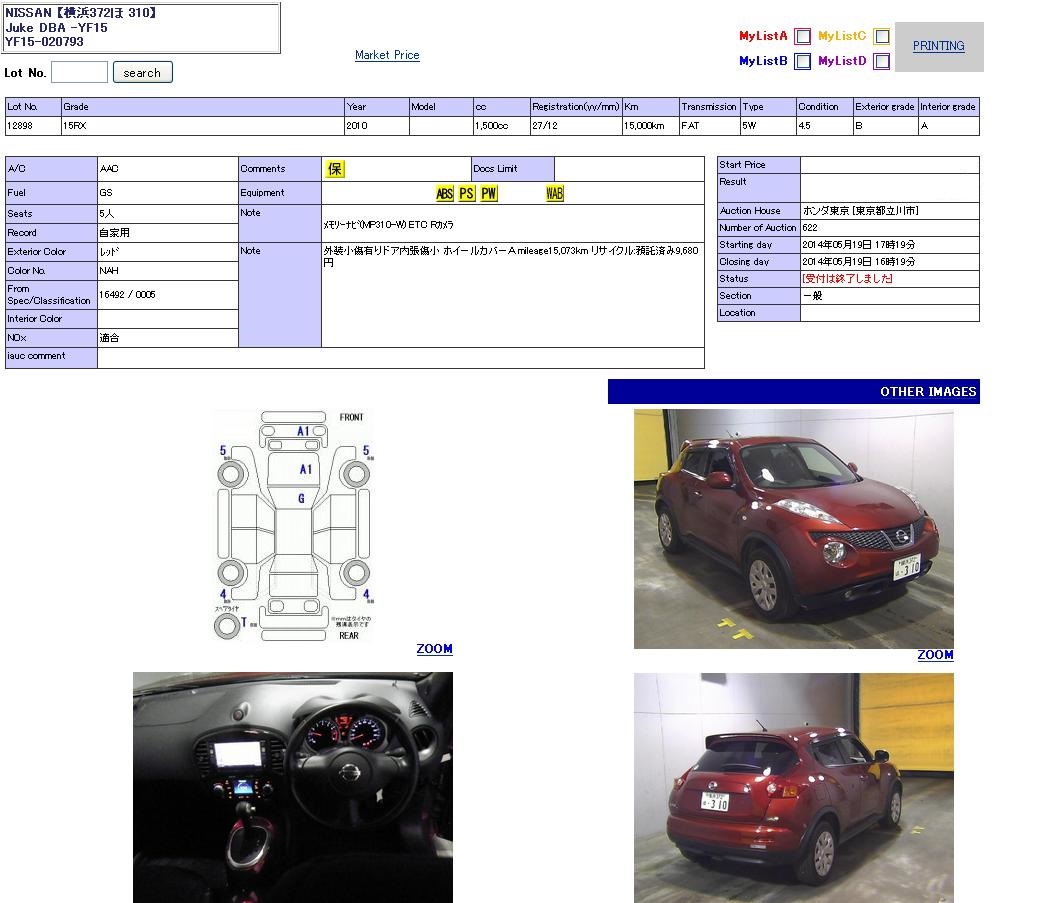This screenshot has width=1052, height=903.
Task: Click the ABS equipment icon
Action: coord(444,194)
